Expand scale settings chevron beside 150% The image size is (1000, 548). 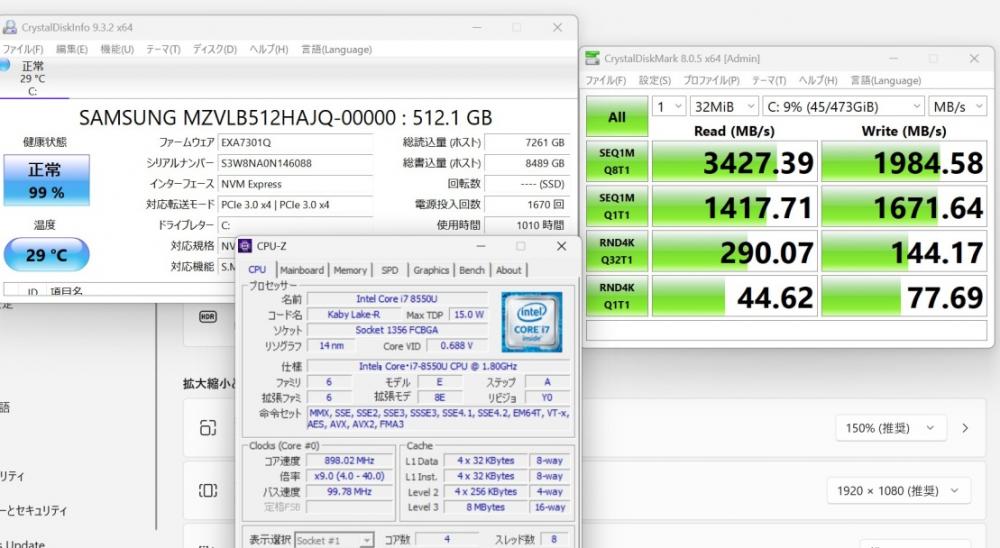[966, 428]
